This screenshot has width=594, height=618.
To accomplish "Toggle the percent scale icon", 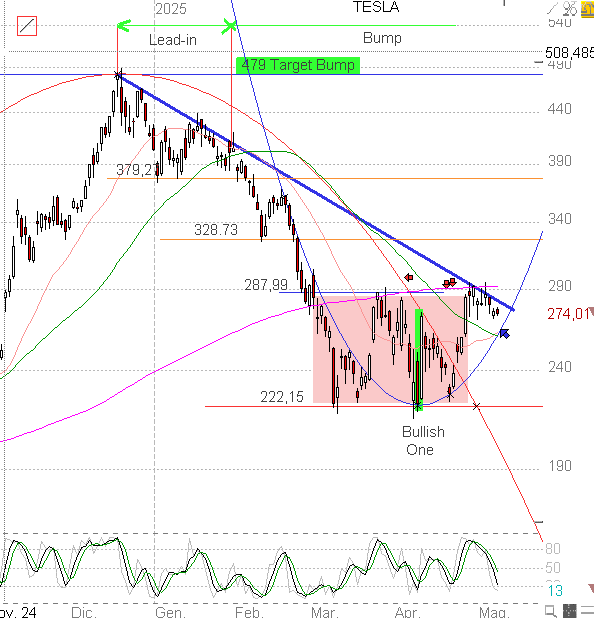I will [570, 9].
